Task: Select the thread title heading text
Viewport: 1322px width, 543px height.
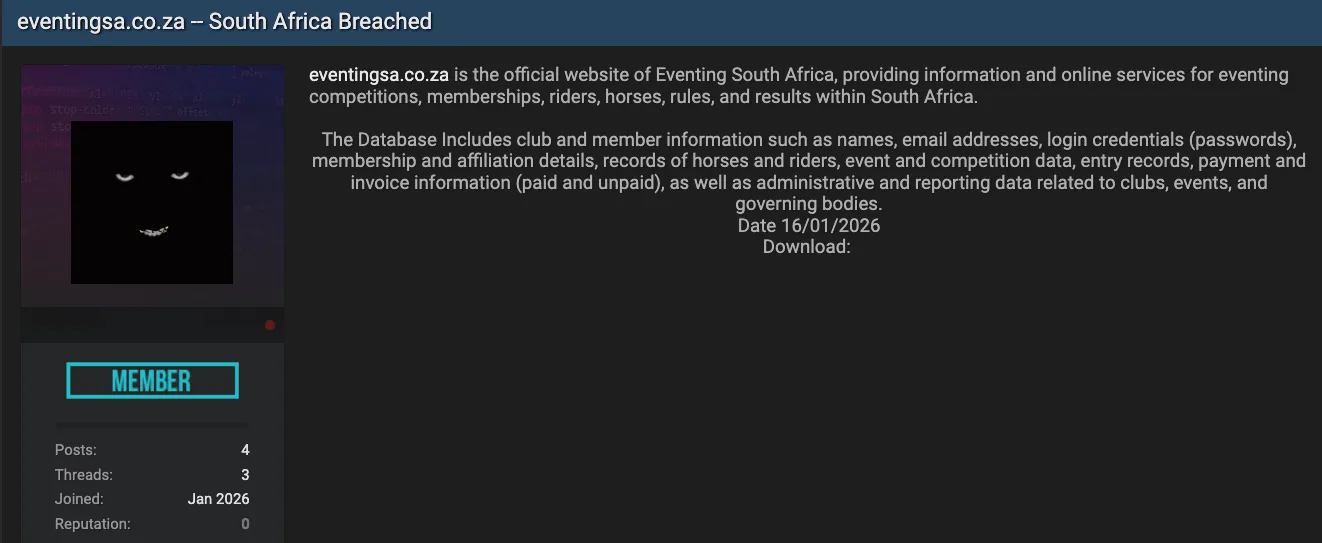Action: [x=224, y=21]
